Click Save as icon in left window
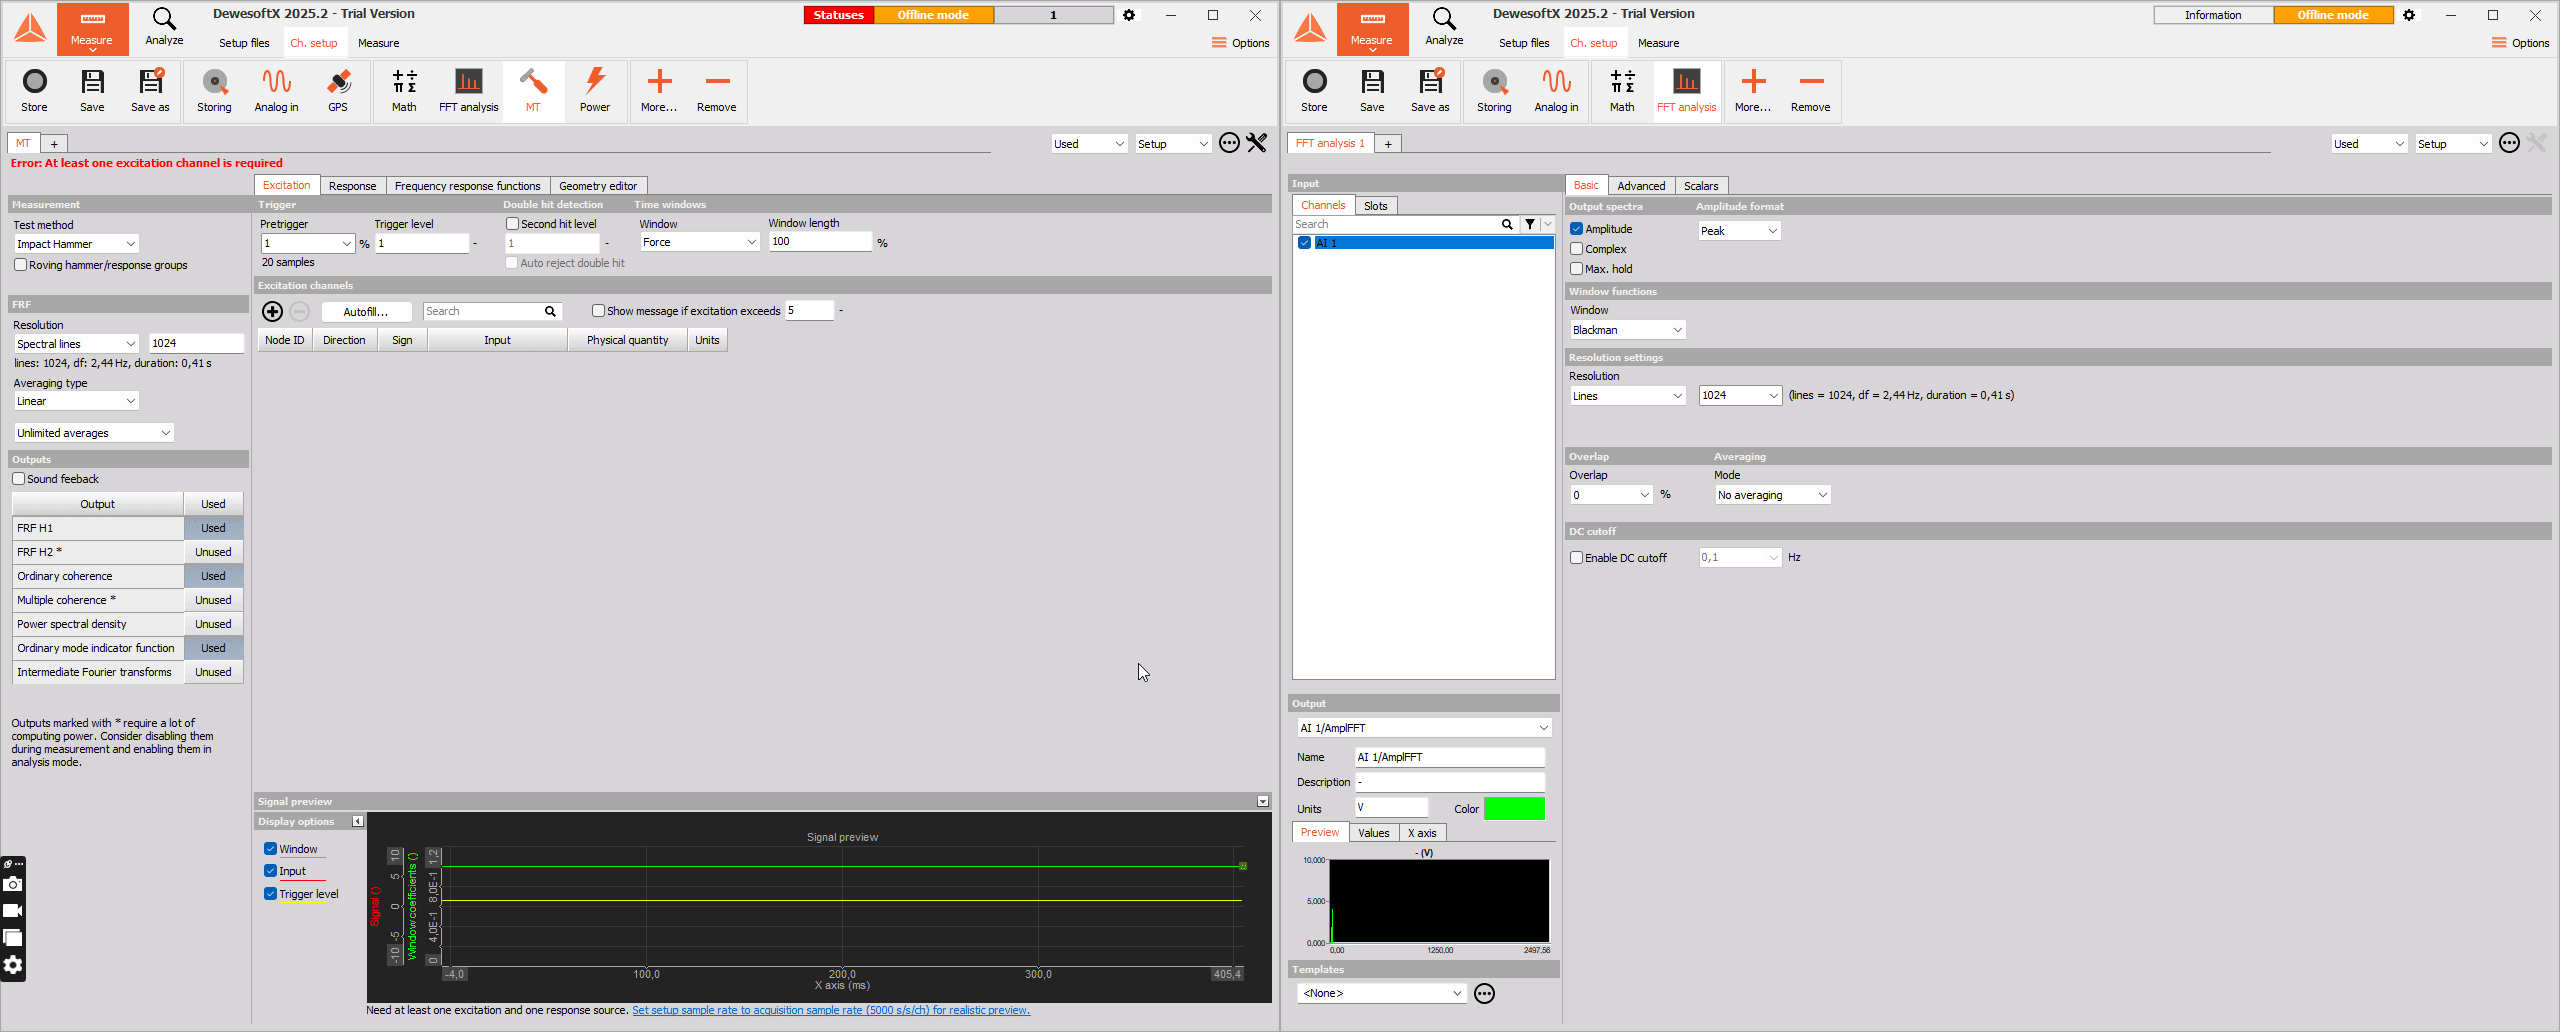Screen dimensions: 2560x1032 pos(150,91)
